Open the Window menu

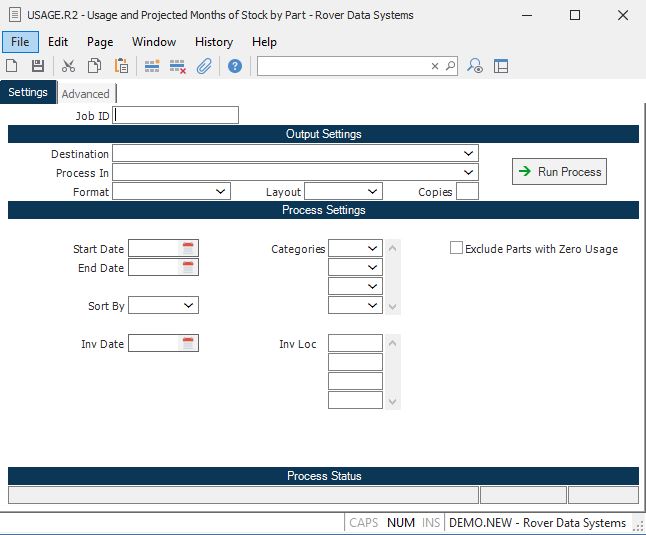pos(154,42)
